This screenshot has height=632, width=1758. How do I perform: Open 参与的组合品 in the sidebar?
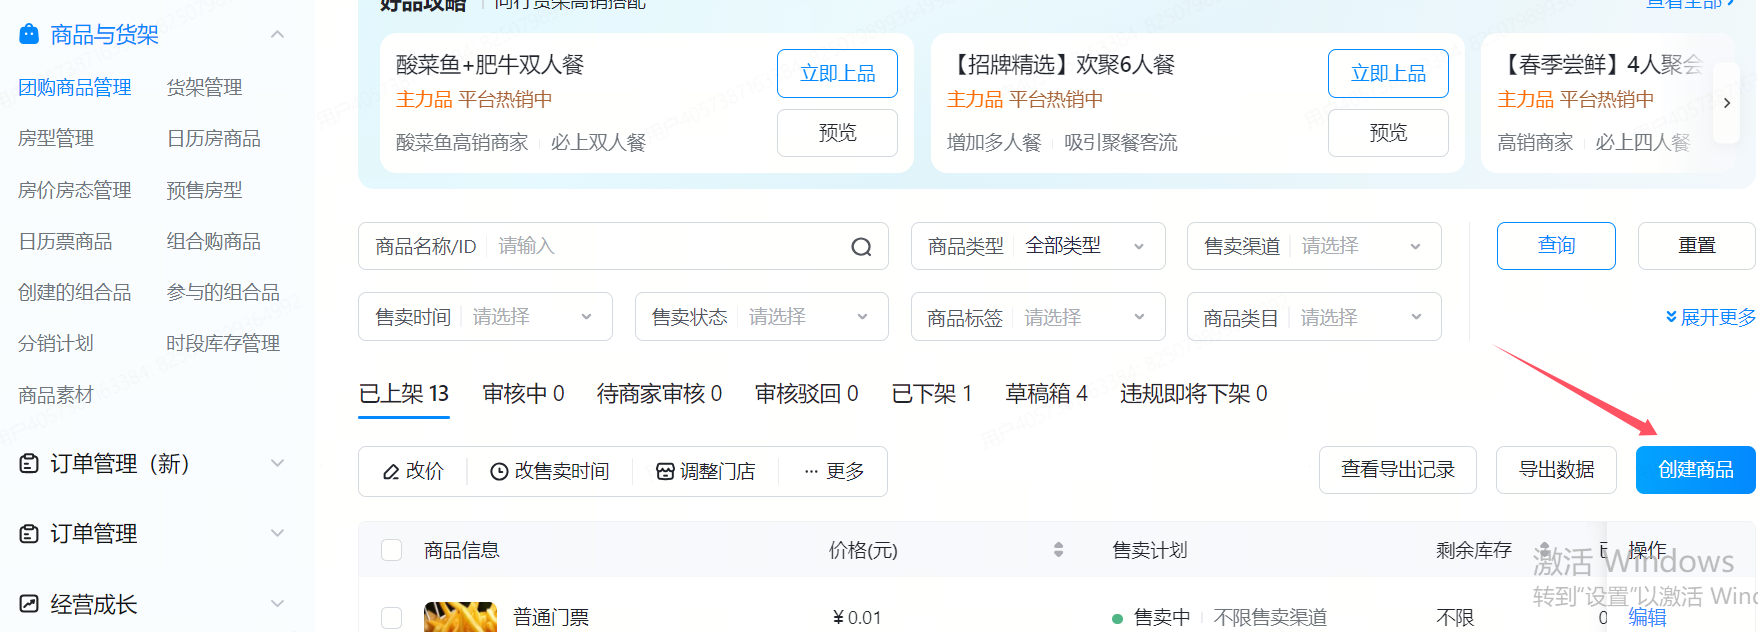click(x=223, y=293)
